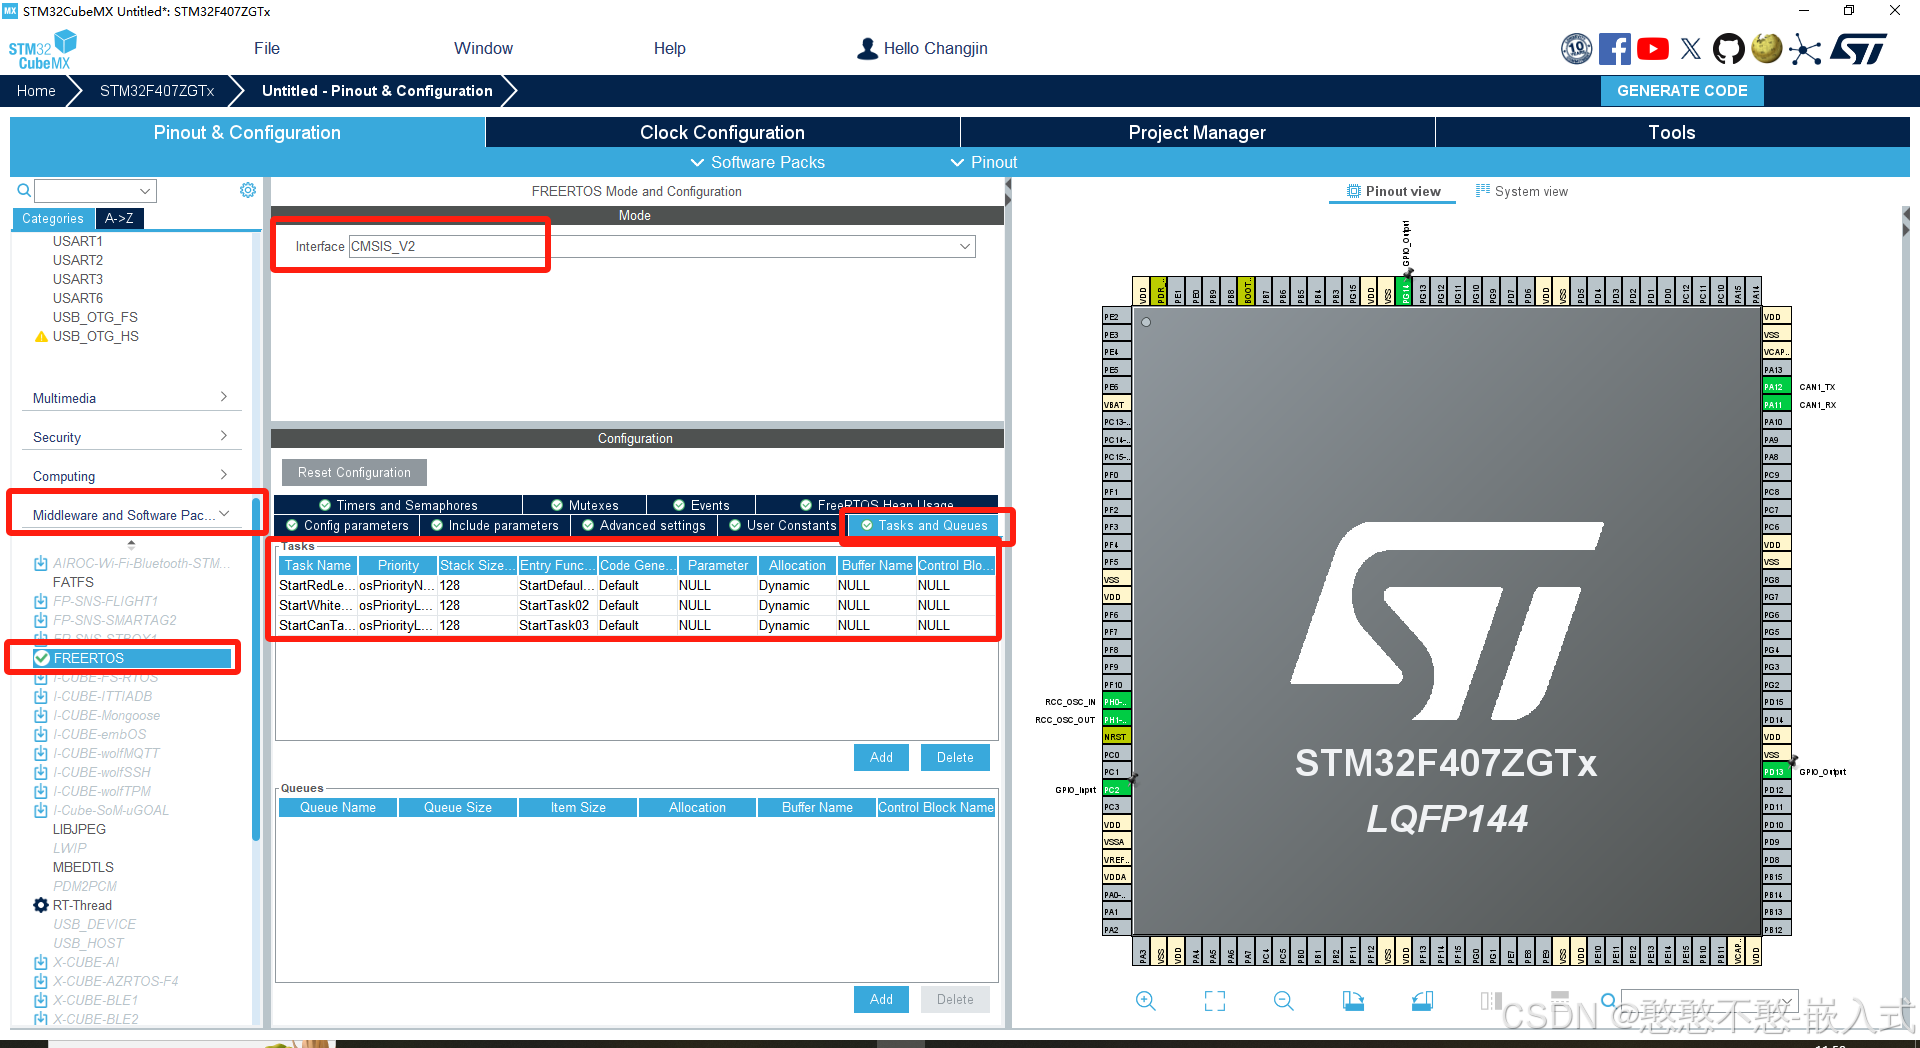1920x1048 pixels.
Task: Toggle pin PD13 GPIO_Output on the chip
Action: [1776, 772]
